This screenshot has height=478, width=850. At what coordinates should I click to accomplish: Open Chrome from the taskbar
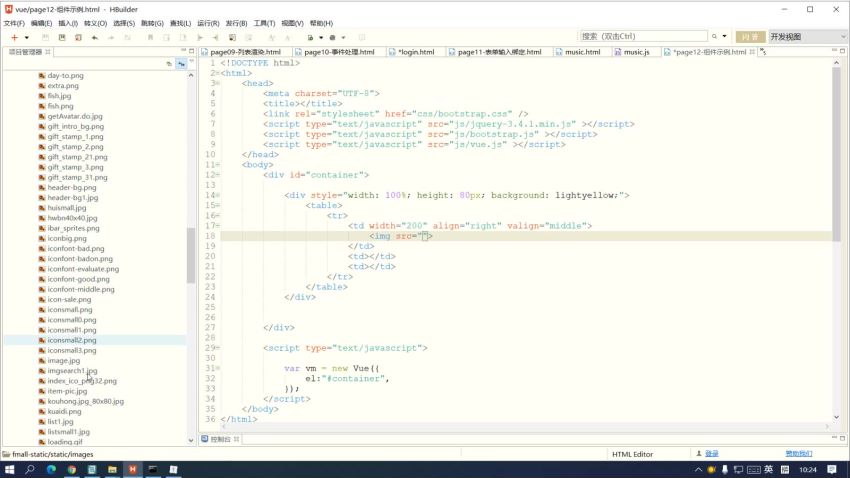click(72, 470)
